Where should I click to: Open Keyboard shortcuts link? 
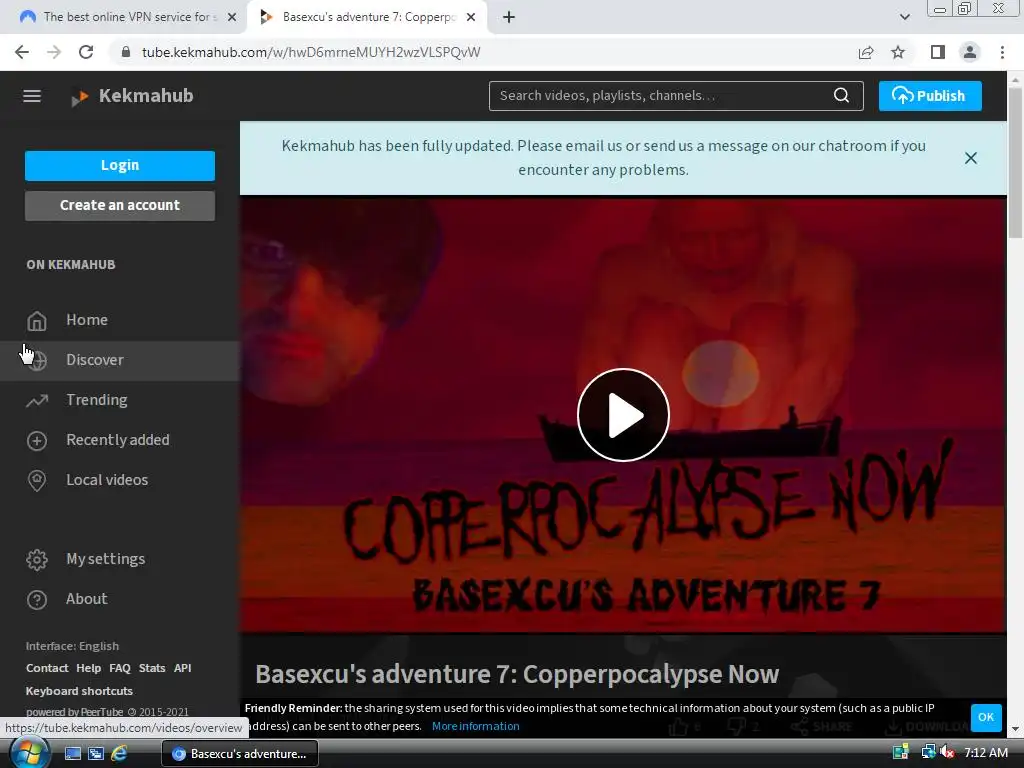click(x=79, y=691)
